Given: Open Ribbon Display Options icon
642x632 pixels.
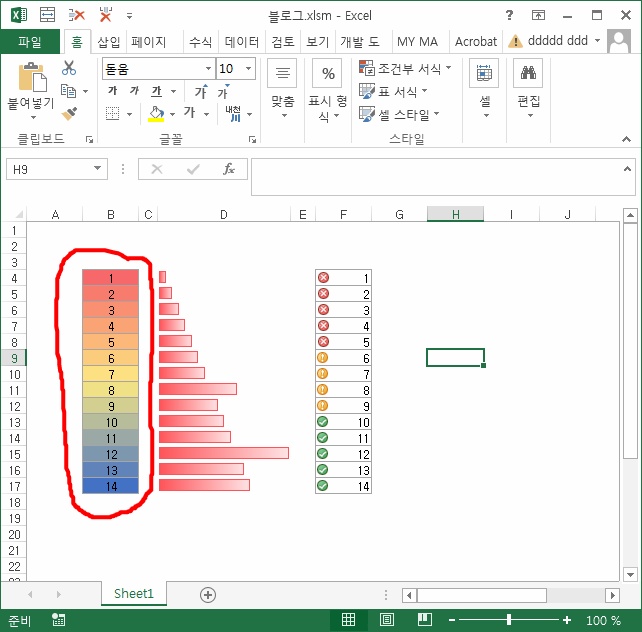Looking at the screenshot, I should (x=538, y=16).
